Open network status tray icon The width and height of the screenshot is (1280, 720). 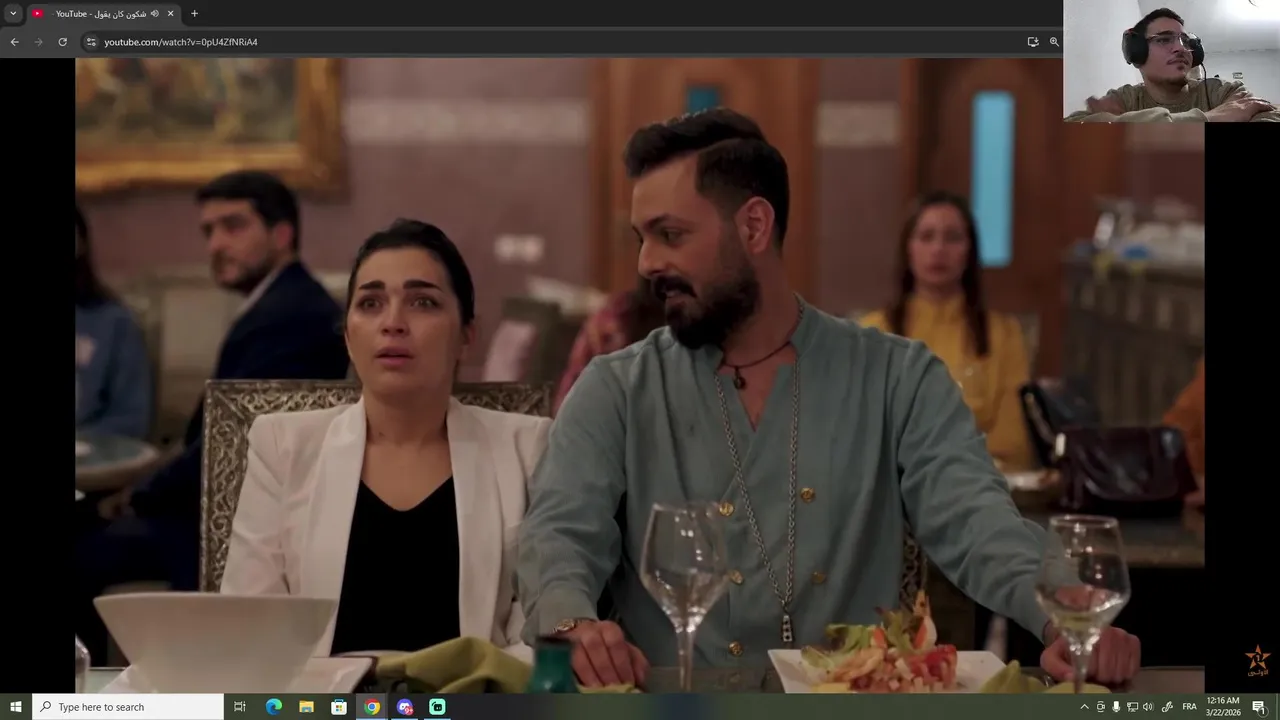click(1132, 707)
